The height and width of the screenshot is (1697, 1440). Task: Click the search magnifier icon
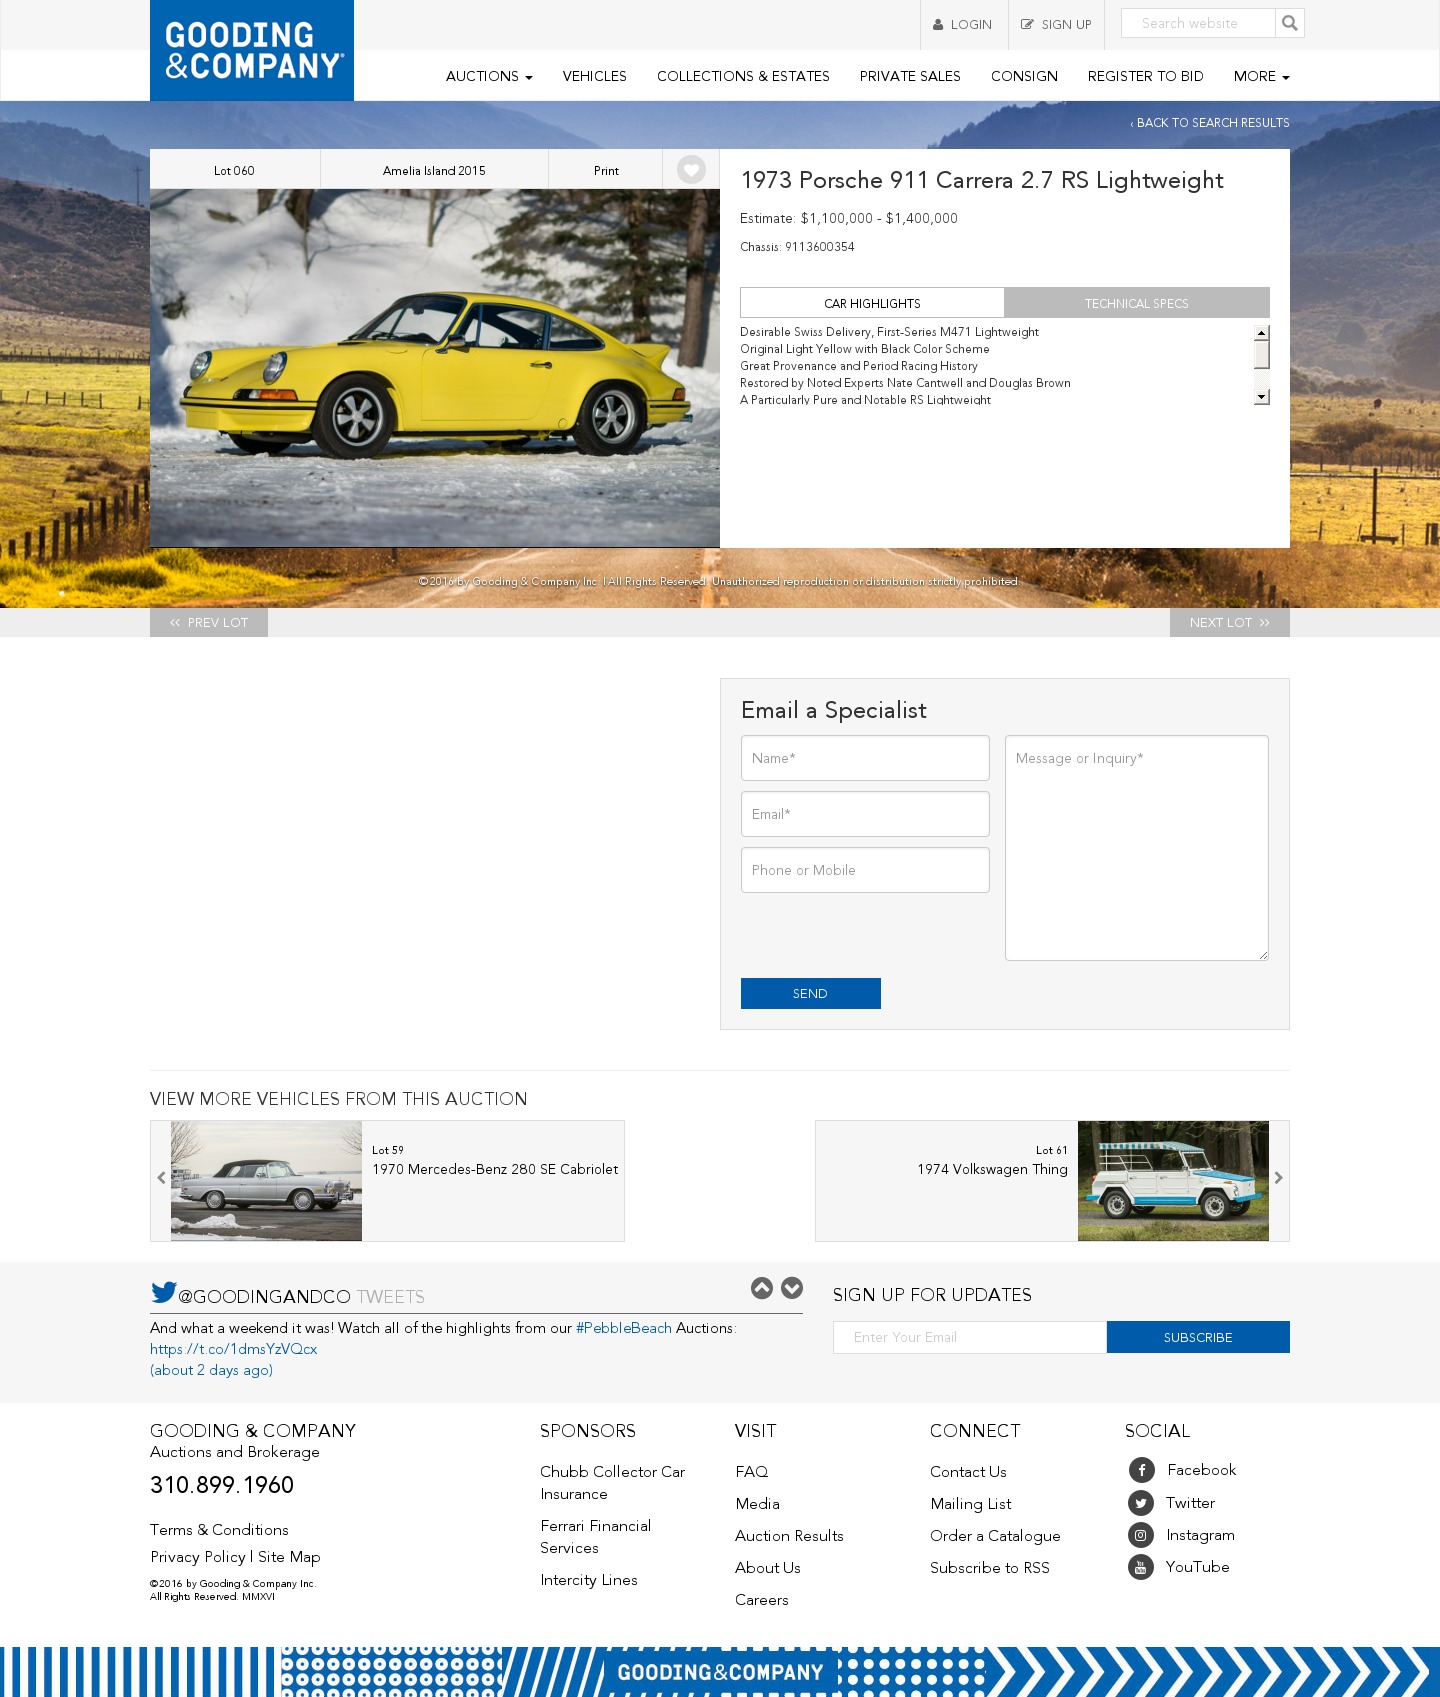[x=1290, y=23]
